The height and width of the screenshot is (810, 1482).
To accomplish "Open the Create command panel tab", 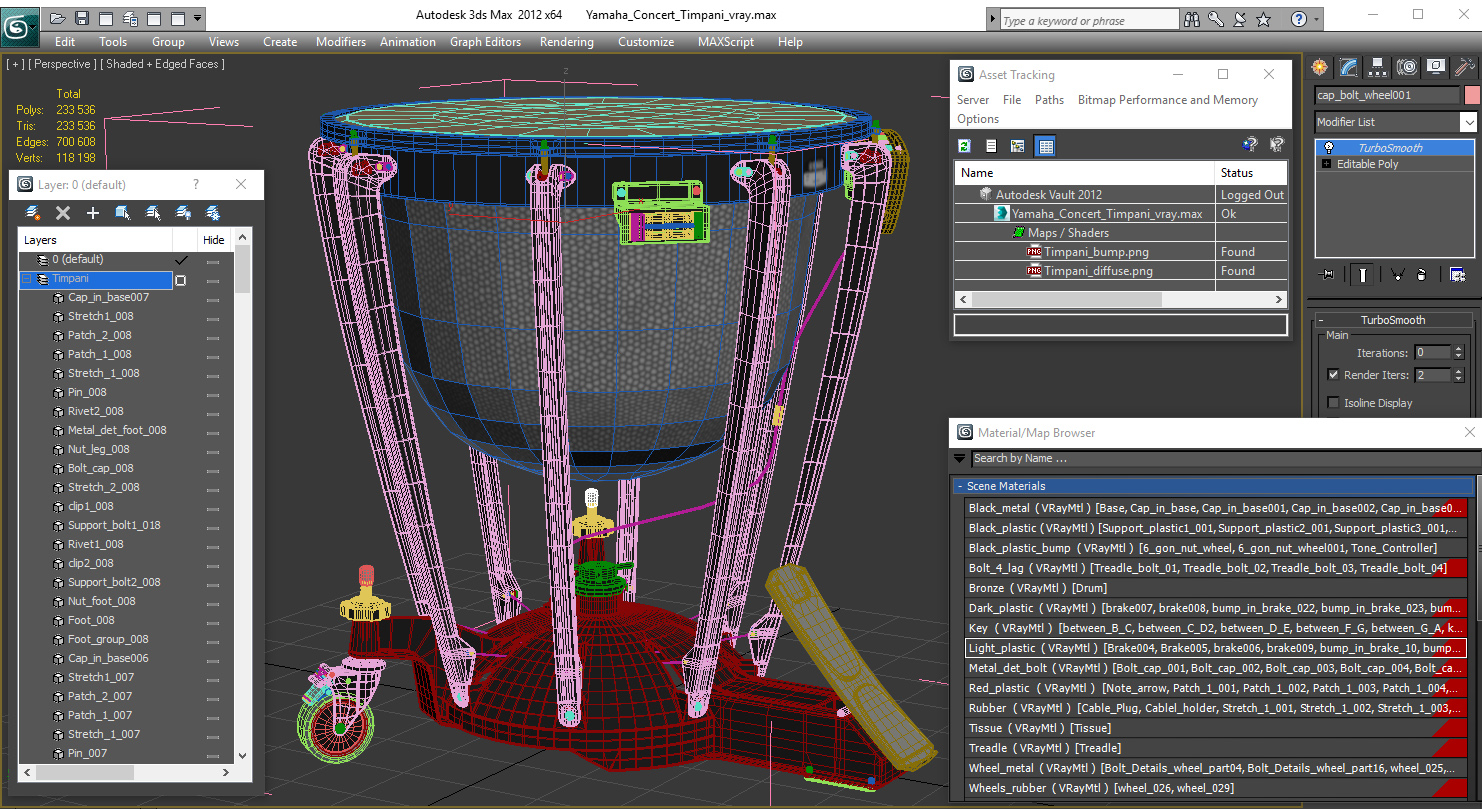I will pyautogui.click(x=1320, y=67).
